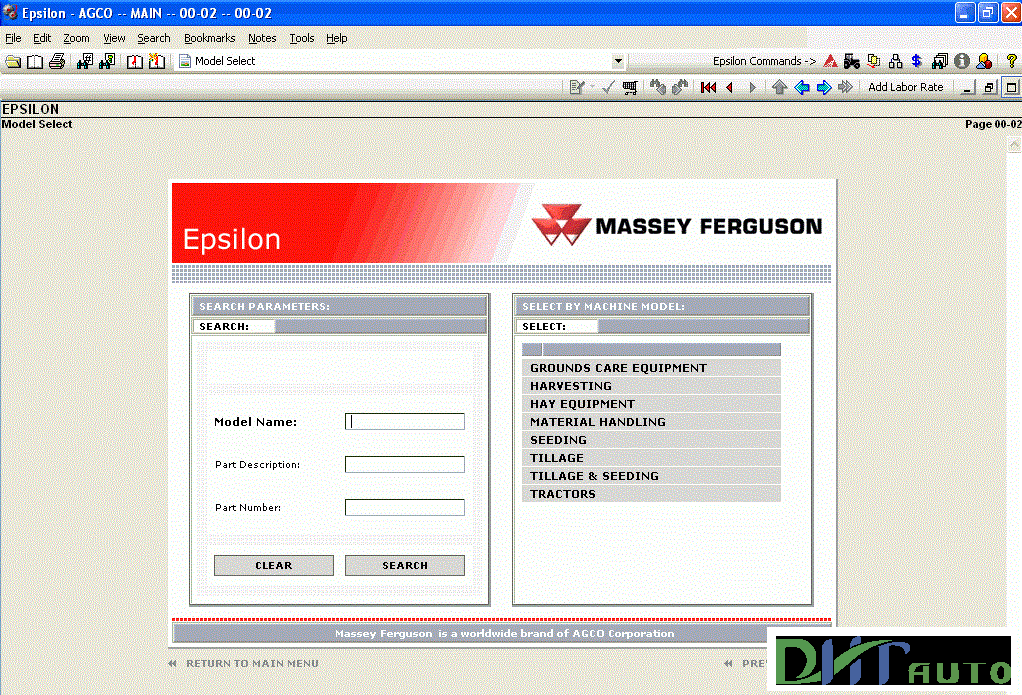Click in the Part Number input field
Viewport: 1022px width, 695px height.
[405, 507]
